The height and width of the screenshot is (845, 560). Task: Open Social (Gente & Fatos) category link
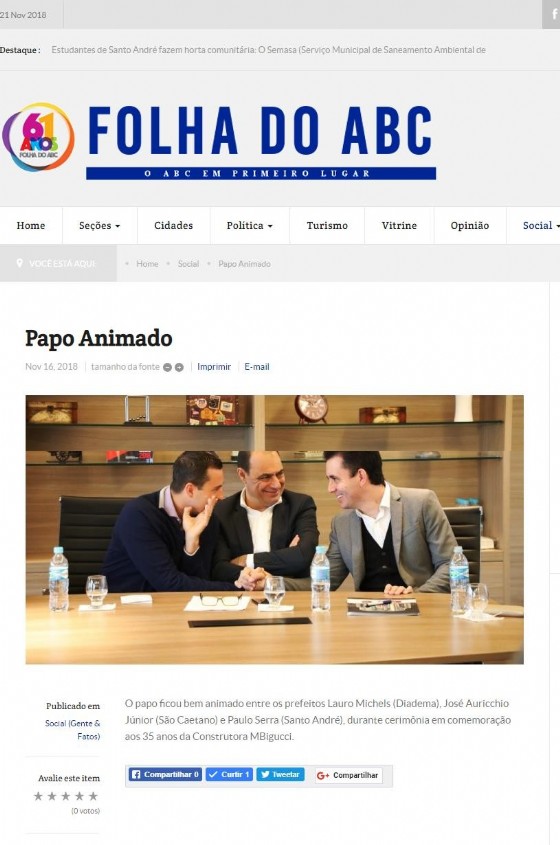(73, 730)
